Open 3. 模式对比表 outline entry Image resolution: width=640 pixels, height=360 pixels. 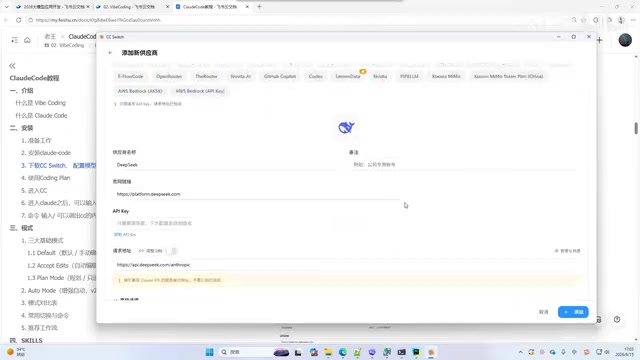pos(39,303)
